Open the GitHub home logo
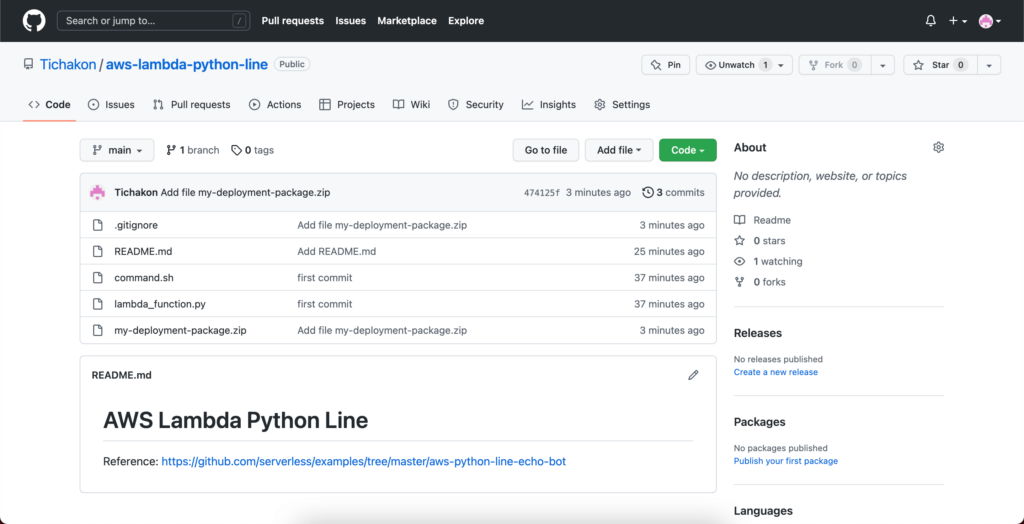The width and height of the screenshot is (1024, 524). pos(33,21)
